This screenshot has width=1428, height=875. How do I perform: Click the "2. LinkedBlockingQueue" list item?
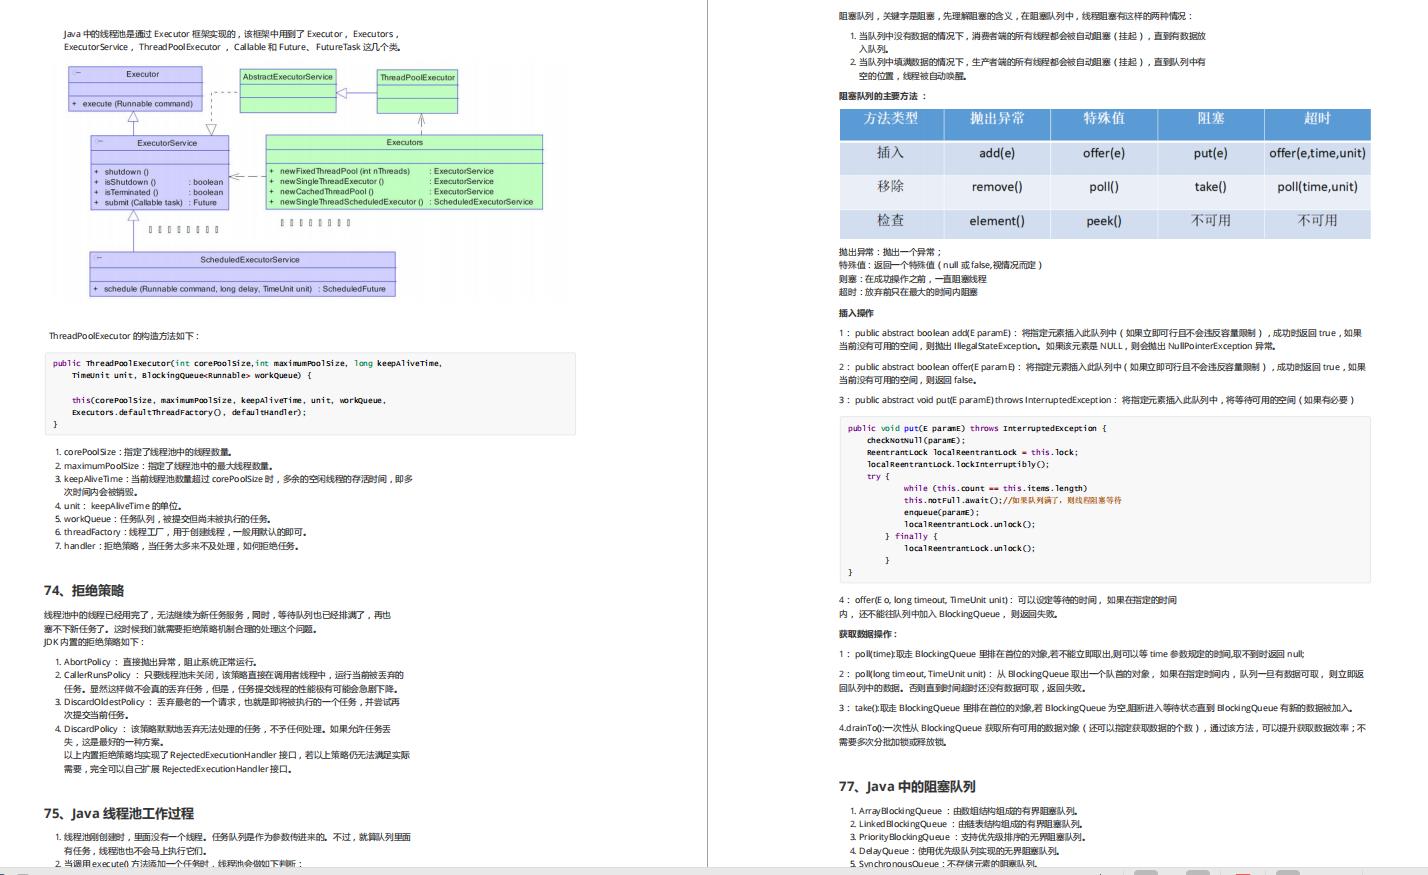[x=967, y=824]
